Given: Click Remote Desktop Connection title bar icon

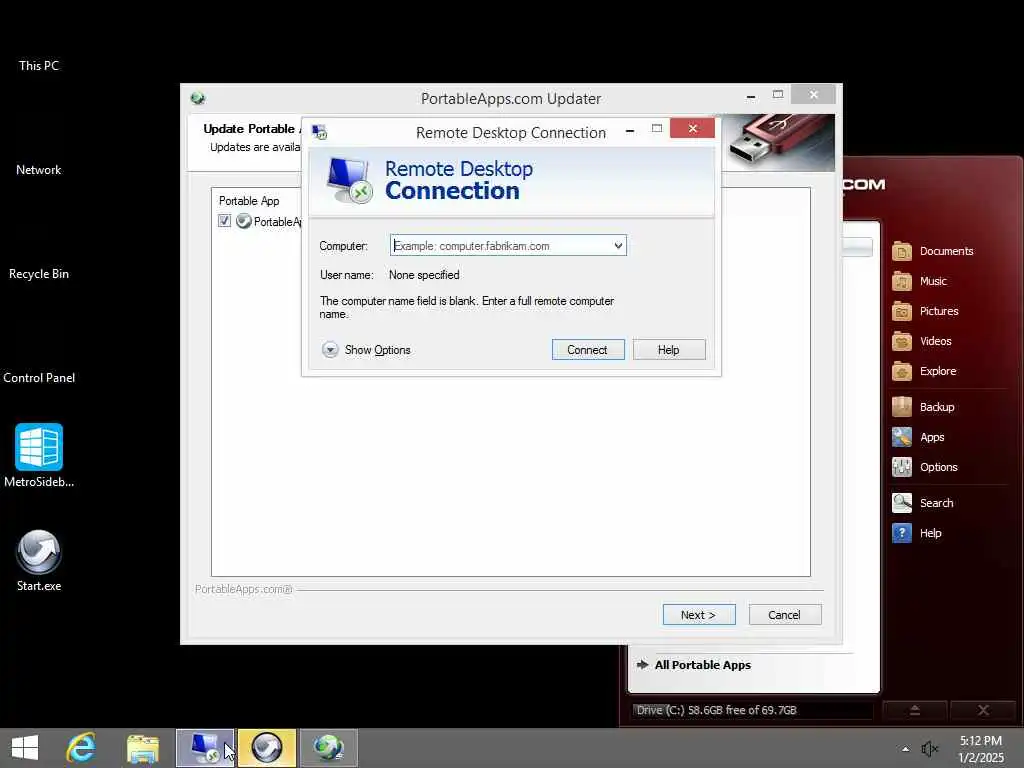Looking at the screenshot, I should 319,133.
